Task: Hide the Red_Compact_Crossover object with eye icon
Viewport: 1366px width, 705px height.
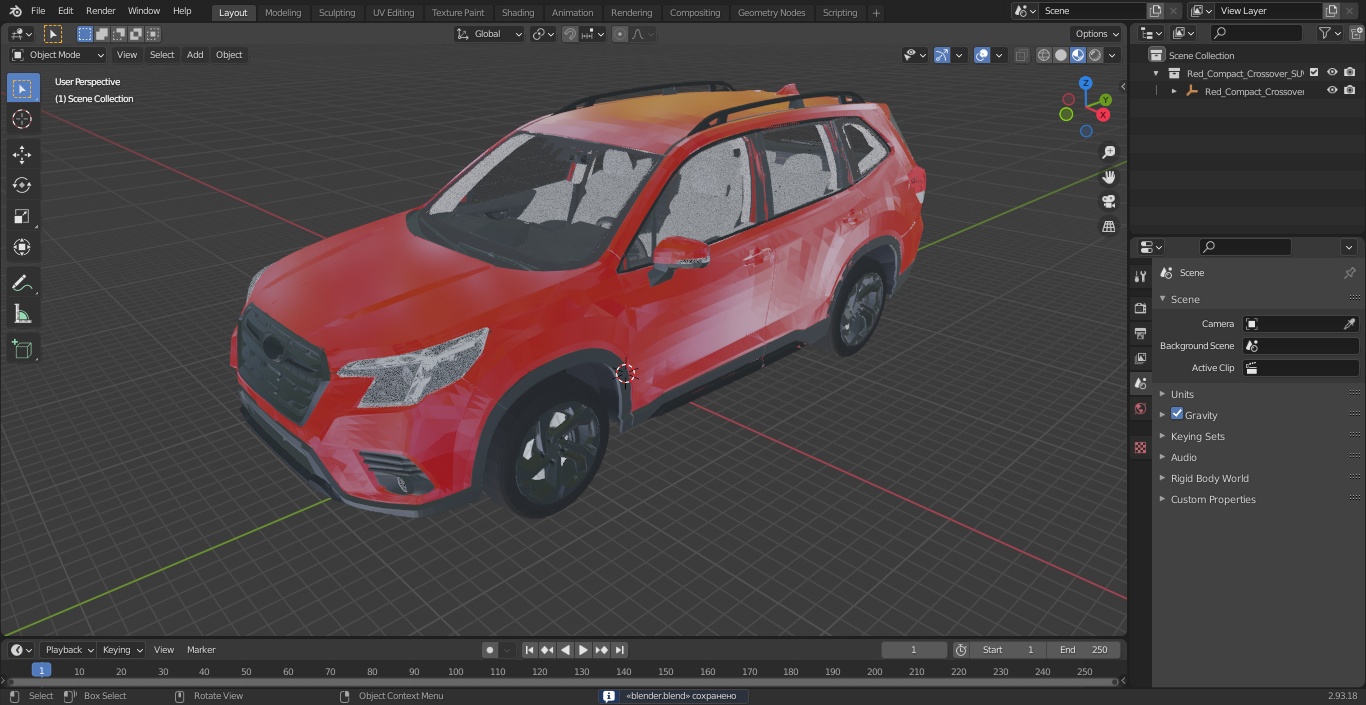Action: (1332, 90)
